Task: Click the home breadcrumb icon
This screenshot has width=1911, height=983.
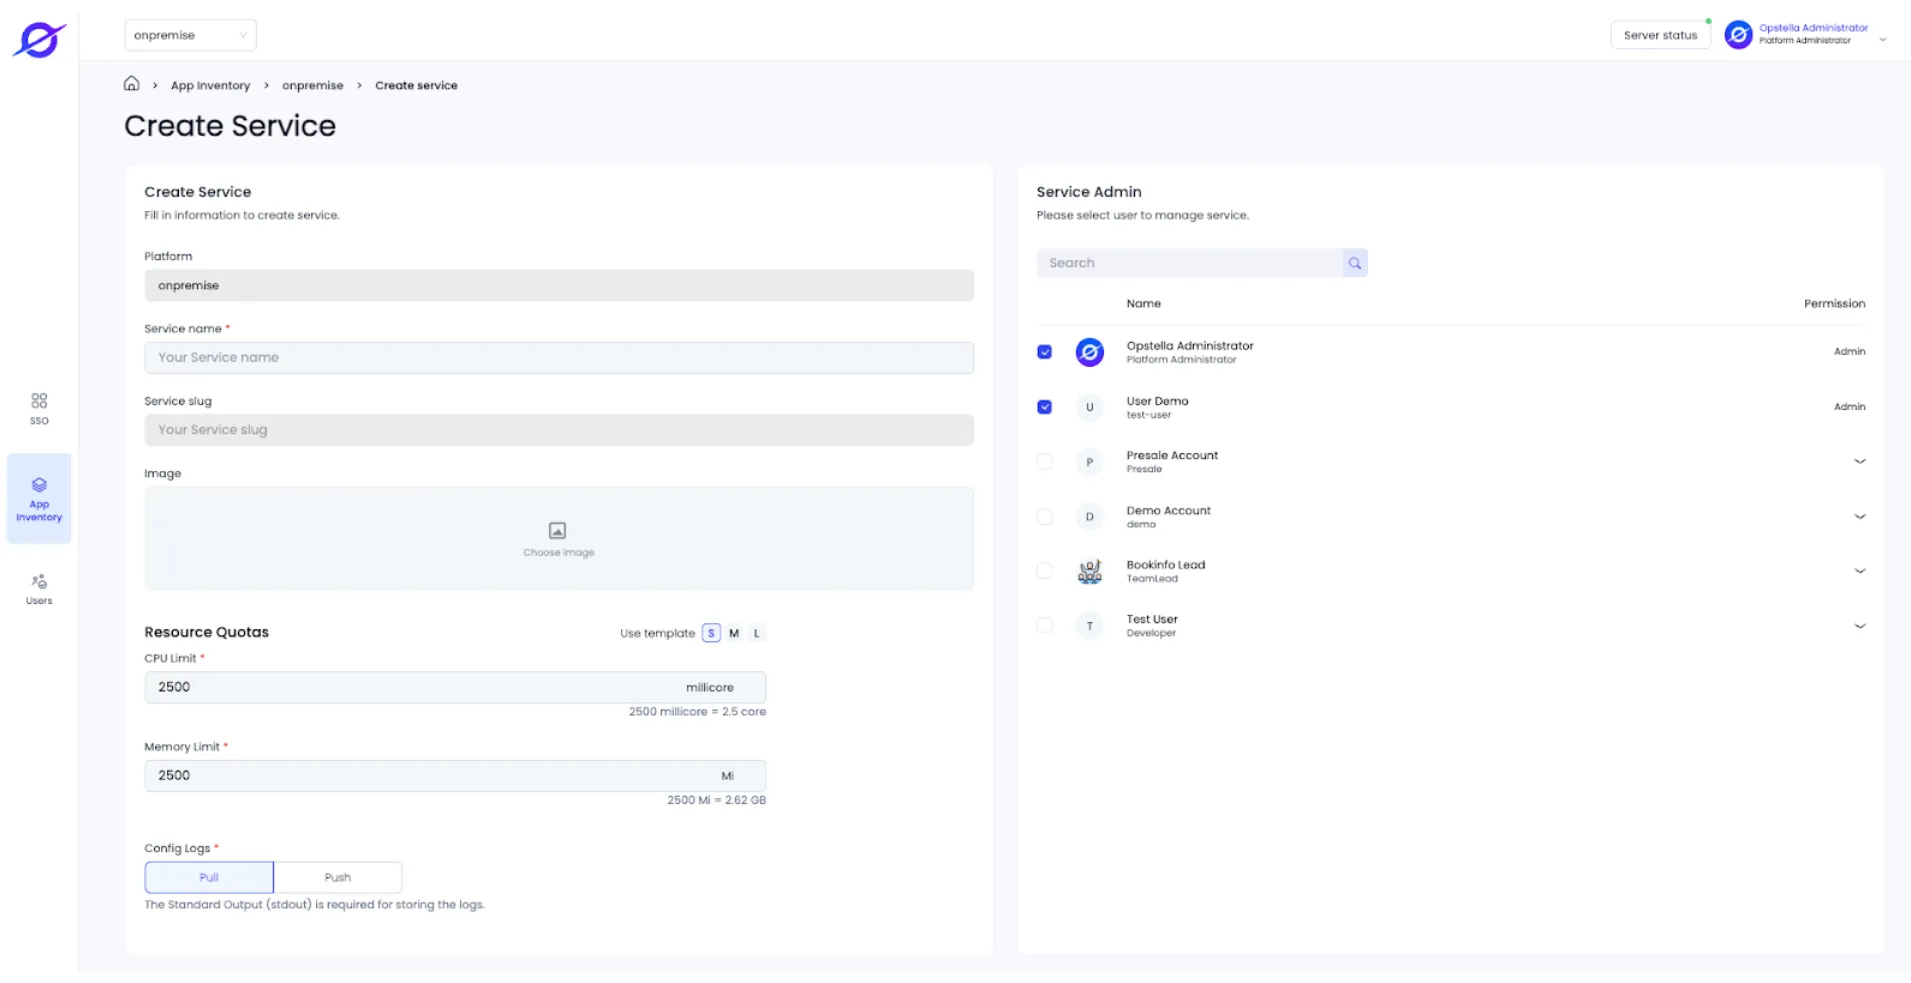Action: (x=131, y=84)
